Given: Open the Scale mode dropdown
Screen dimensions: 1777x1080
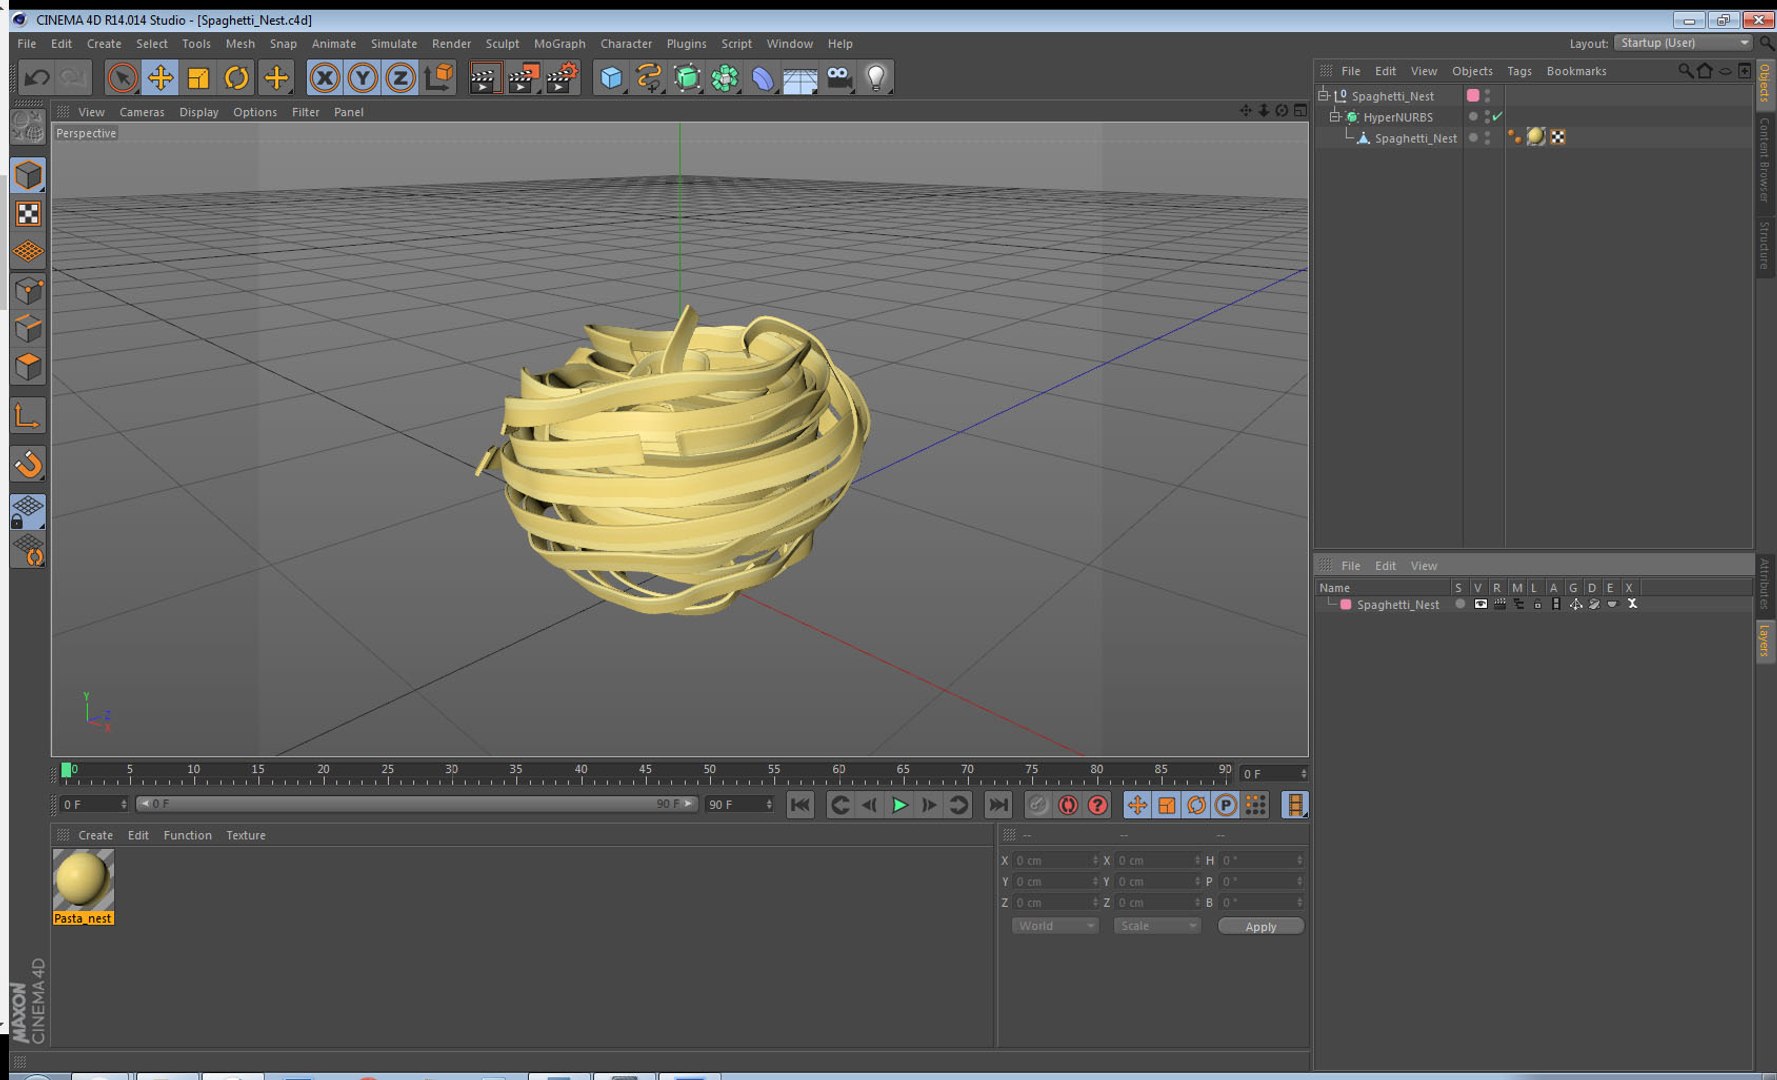Looking at the screenshot, I should pos(1157,926).
